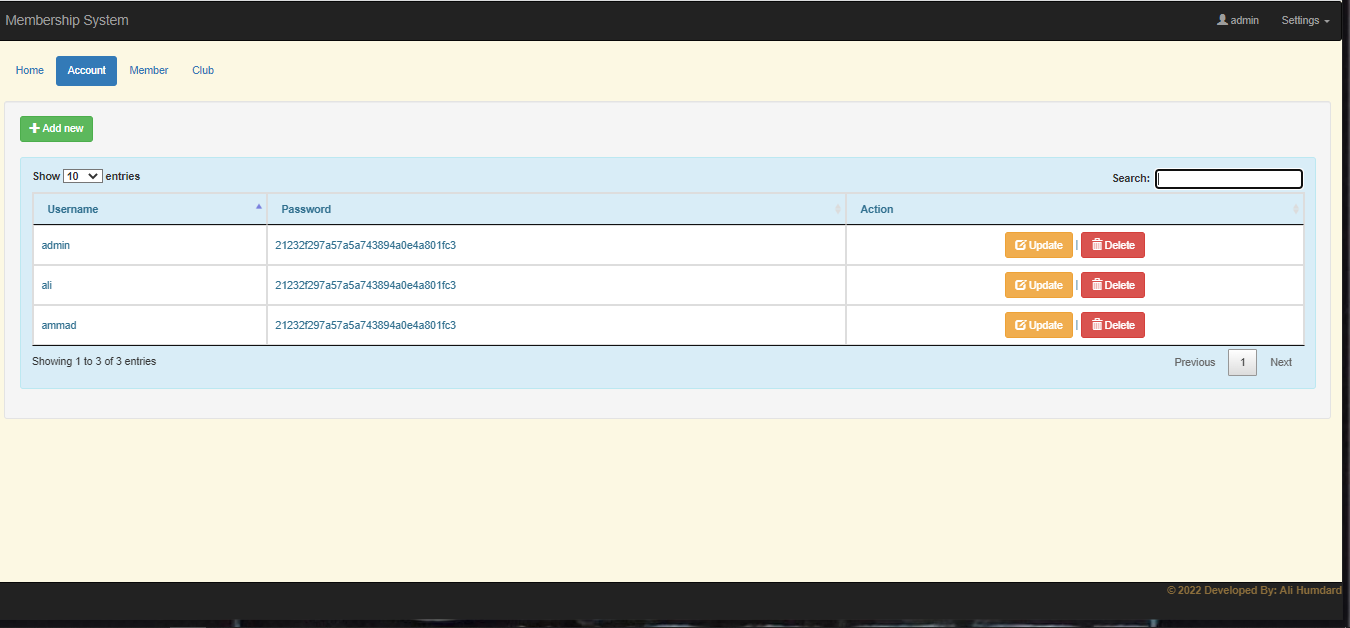
Task: Sort table by Password column
Action: click(x=556, y=209)
